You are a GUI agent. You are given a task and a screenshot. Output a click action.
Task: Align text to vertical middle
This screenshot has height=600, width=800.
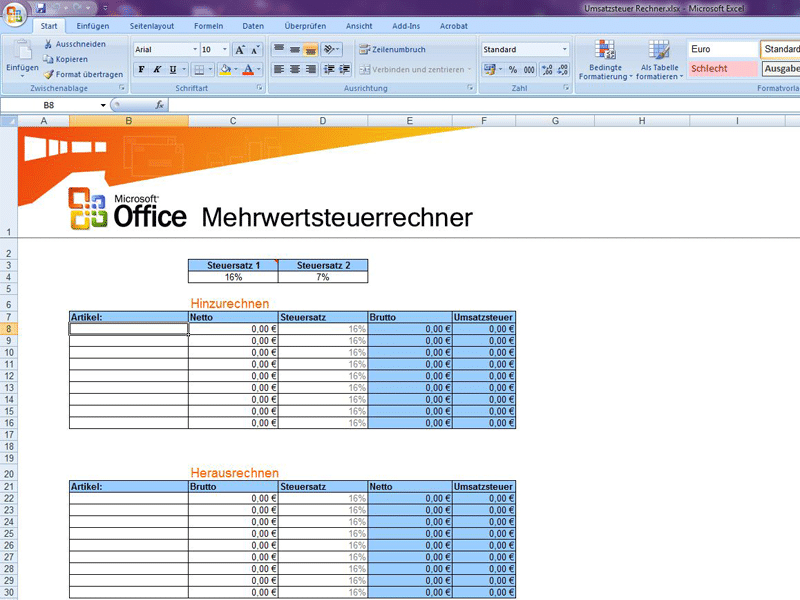coord(295,49)
